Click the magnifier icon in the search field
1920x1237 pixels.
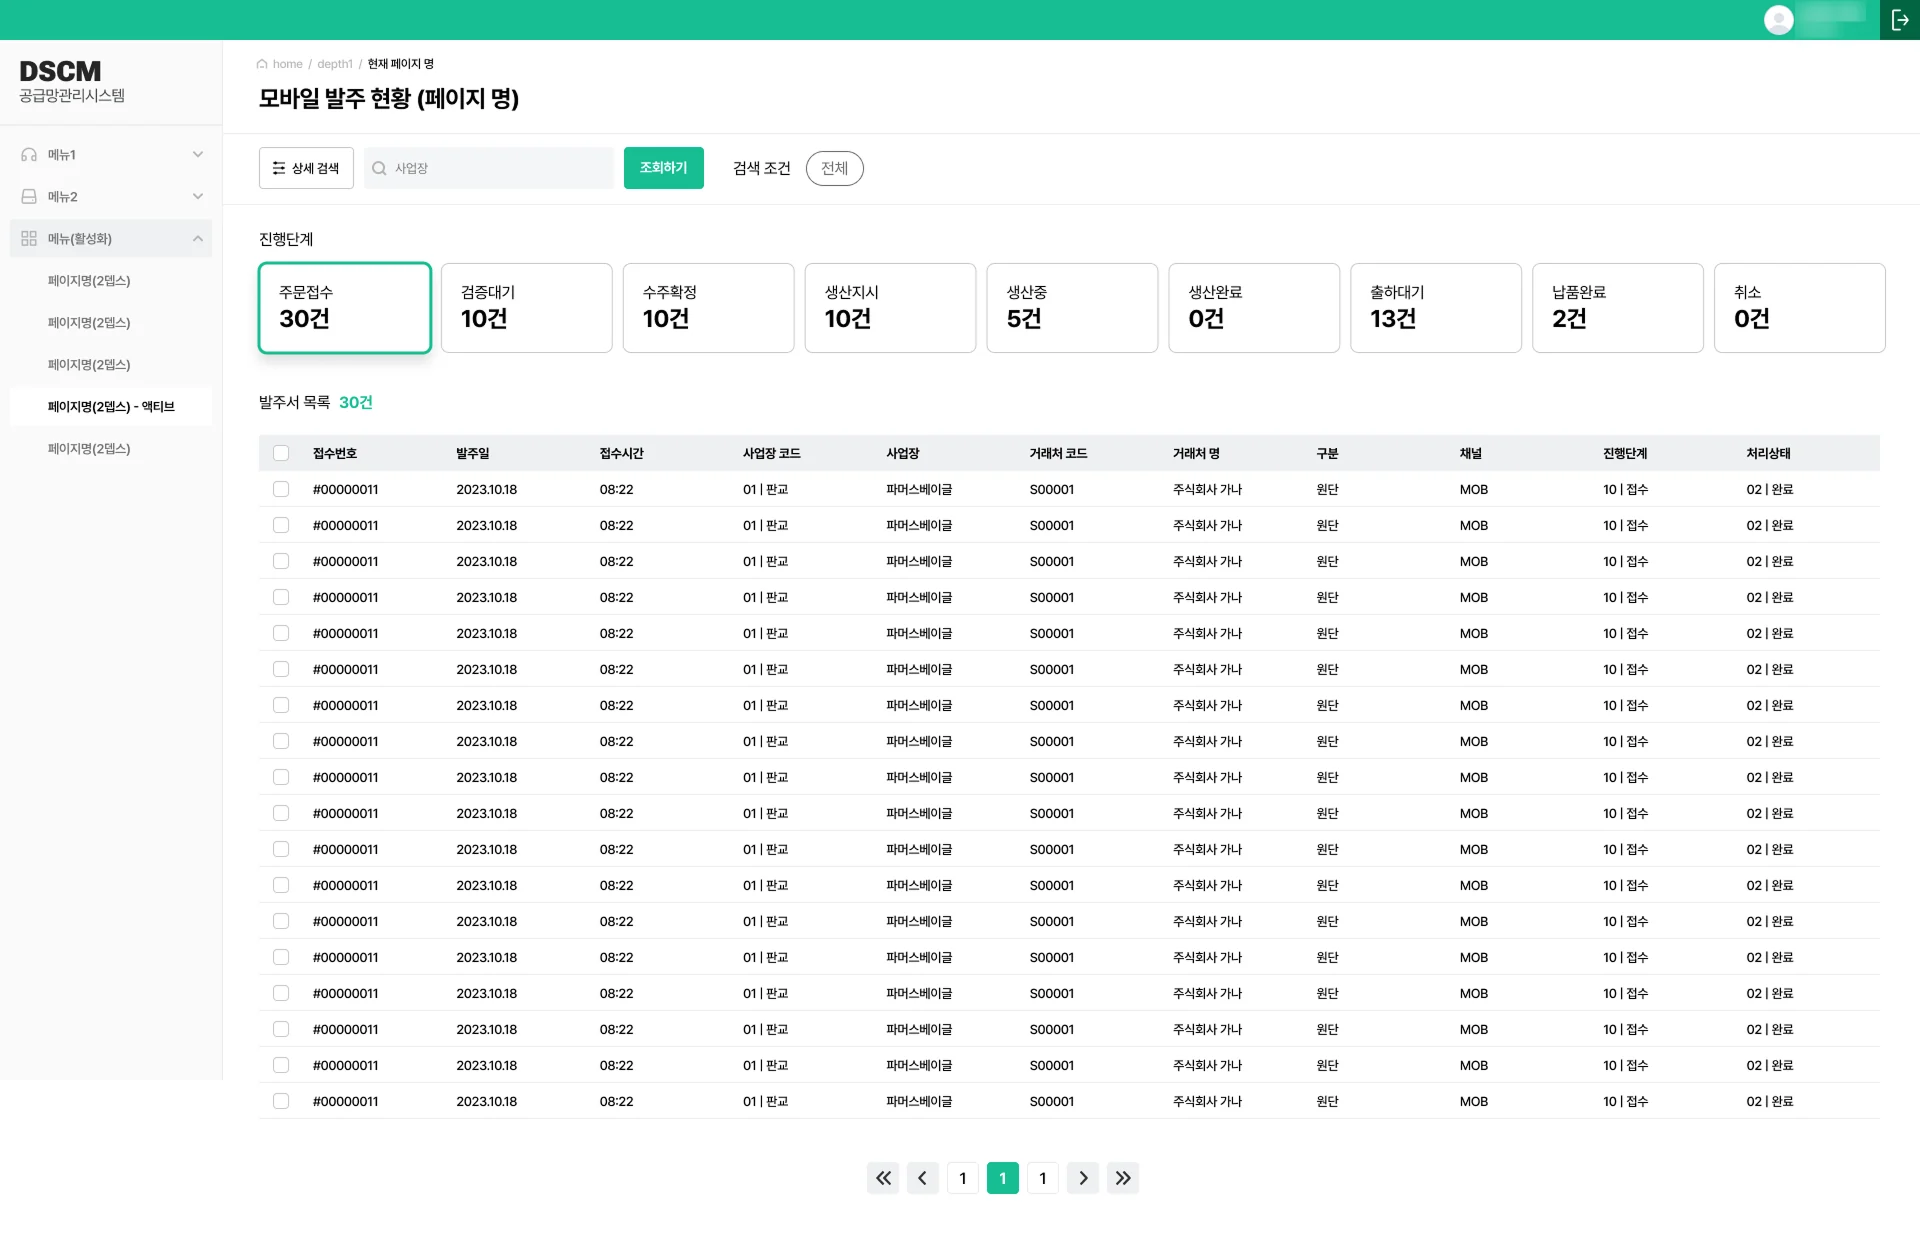point(379,168)
